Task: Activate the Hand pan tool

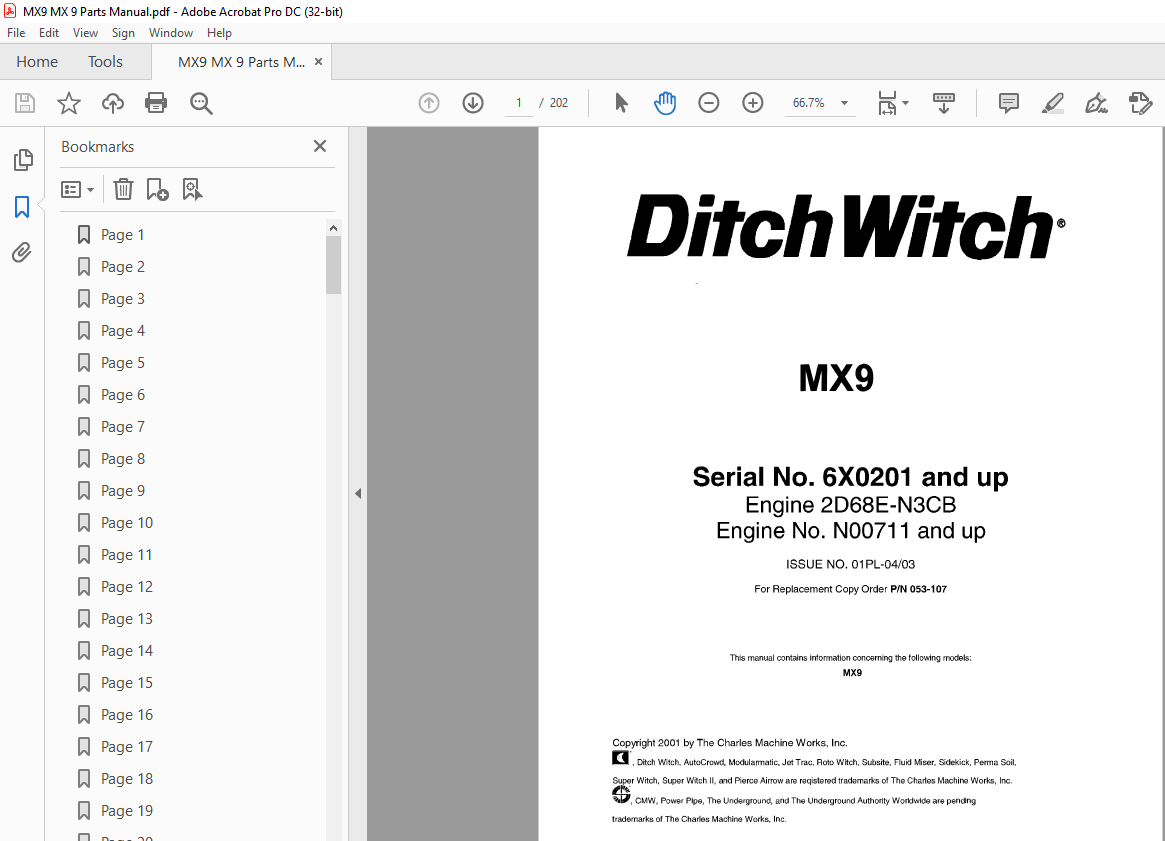Action: coord(665,103)
